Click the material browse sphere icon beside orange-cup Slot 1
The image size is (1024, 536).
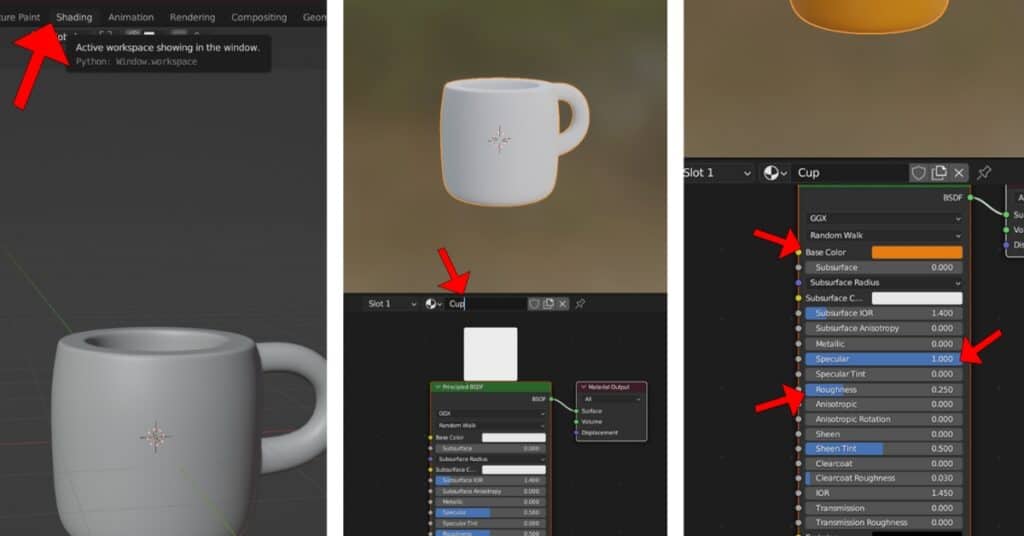775,172
